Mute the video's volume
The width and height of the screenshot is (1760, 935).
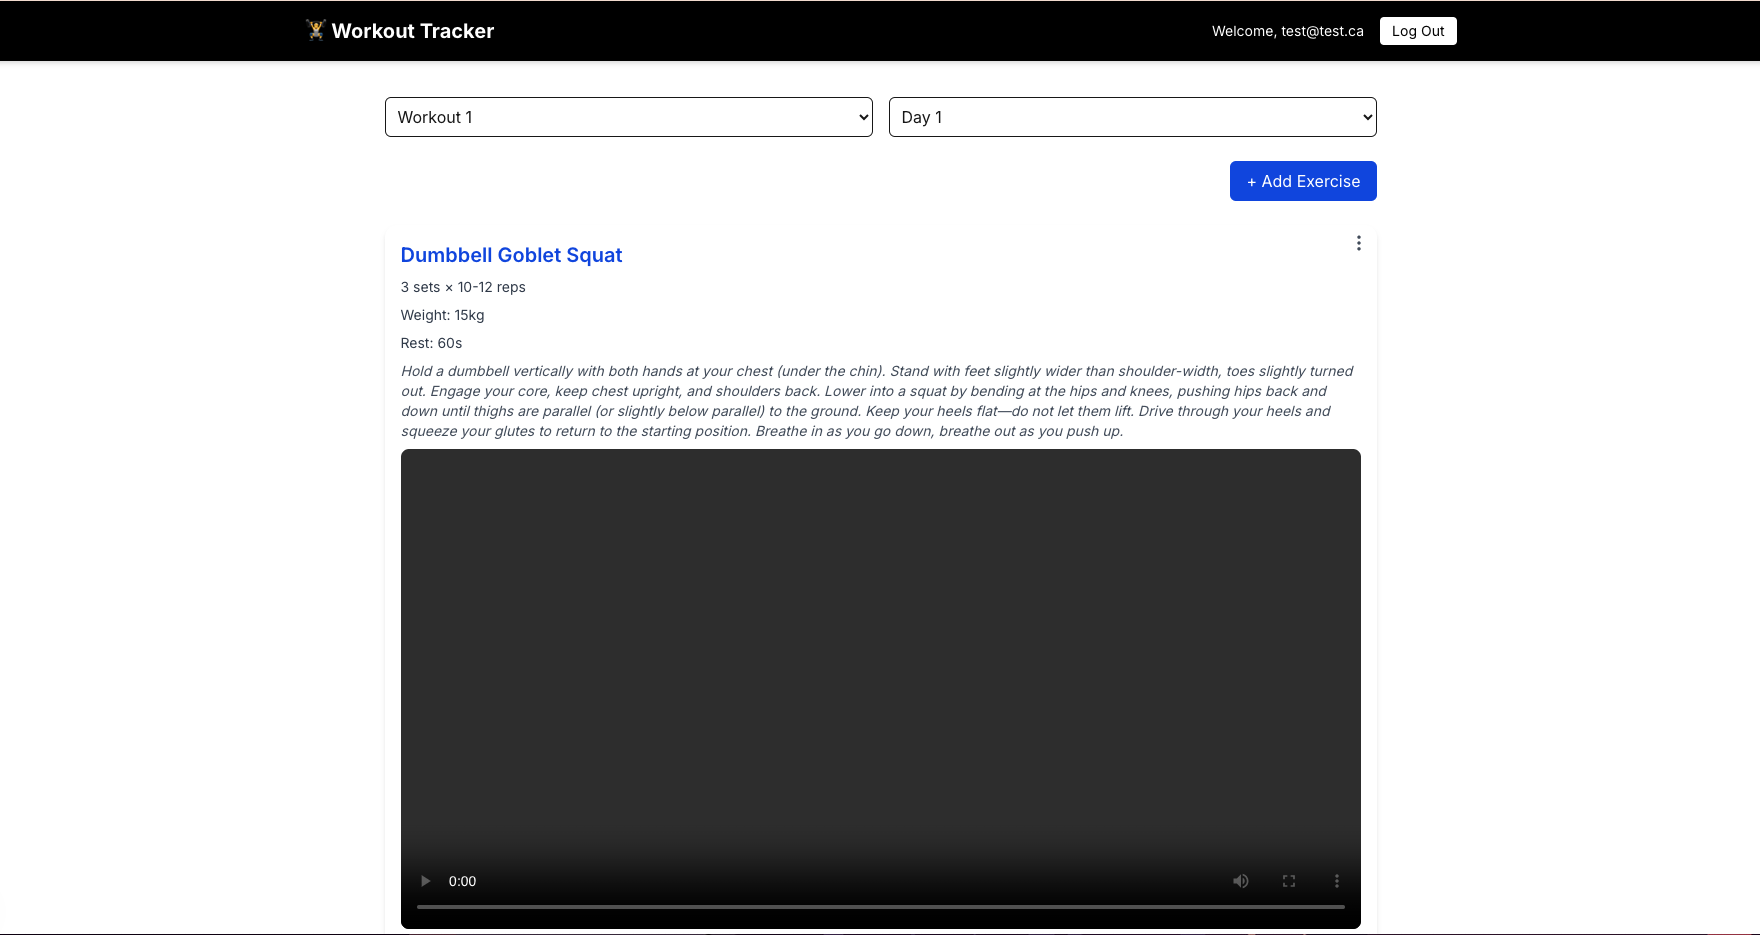1240,881
